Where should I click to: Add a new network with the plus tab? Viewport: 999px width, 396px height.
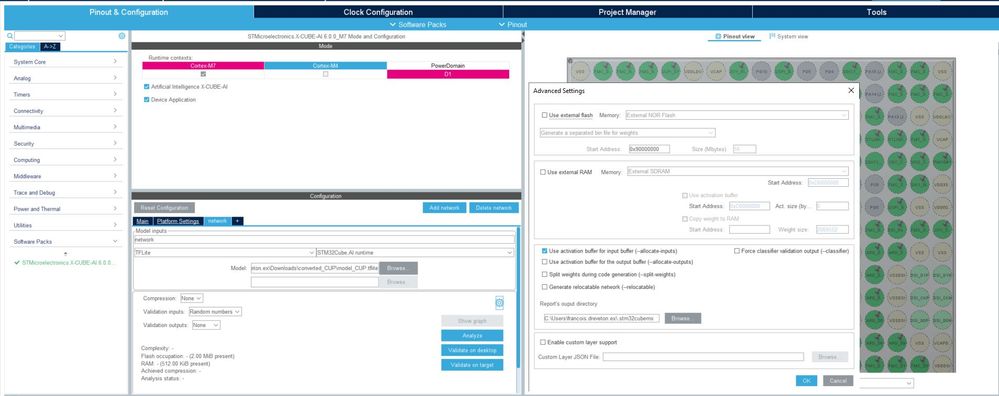237,221
